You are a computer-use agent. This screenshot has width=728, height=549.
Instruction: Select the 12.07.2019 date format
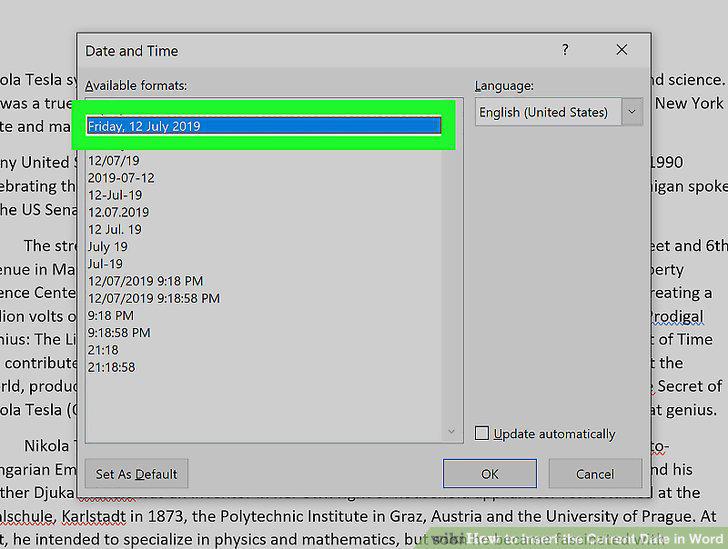pos(118,212)
